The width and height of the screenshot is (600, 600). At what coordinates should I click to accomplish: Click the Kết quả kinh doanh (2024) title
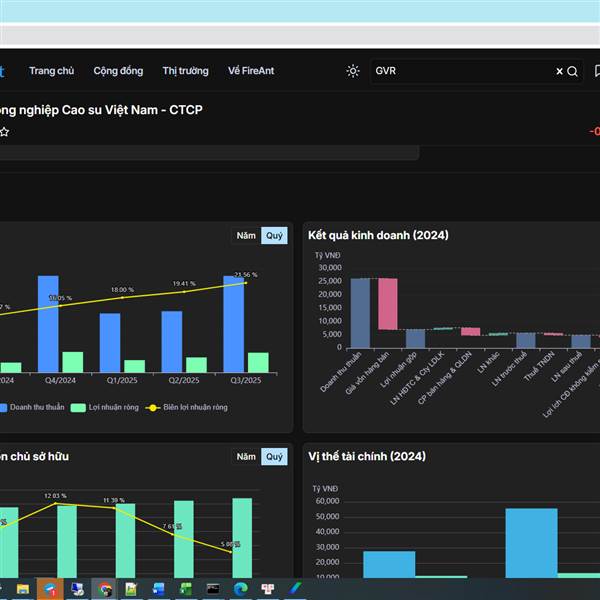click(378, 235)
